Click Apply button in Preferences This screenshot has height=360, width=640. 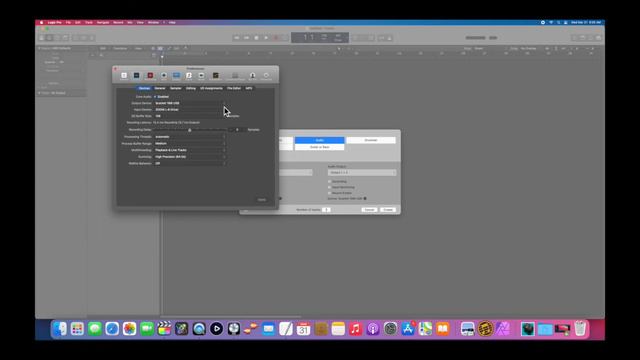coord(262,200)
